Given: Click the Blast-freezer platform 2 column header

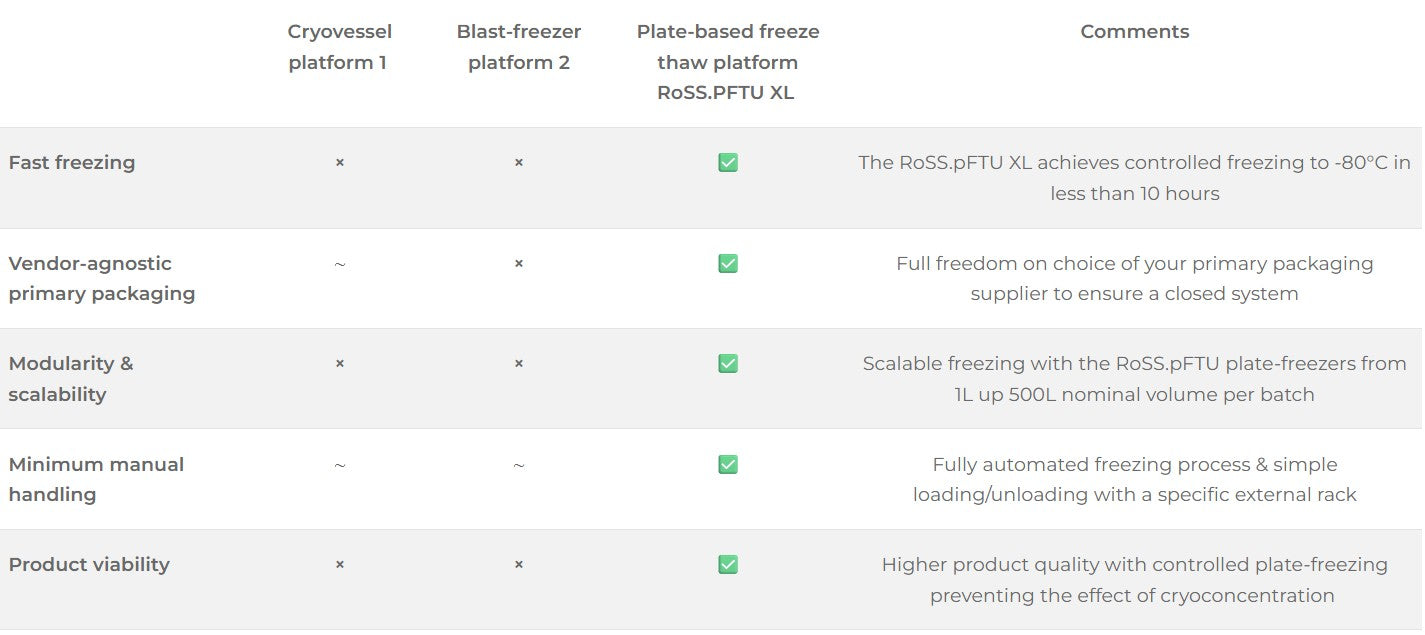Looking at the screenshot, I should click(x=519, y=47).
